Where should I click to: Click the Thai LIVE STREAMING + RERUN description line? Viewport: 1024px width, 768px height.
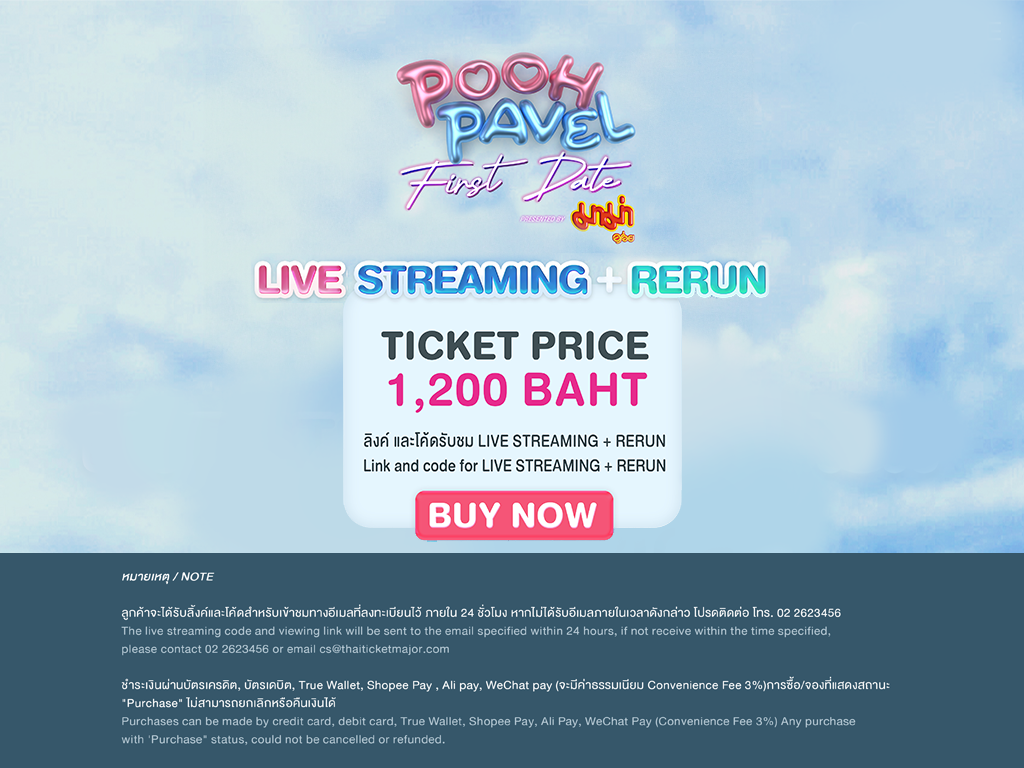coord(515,441)
